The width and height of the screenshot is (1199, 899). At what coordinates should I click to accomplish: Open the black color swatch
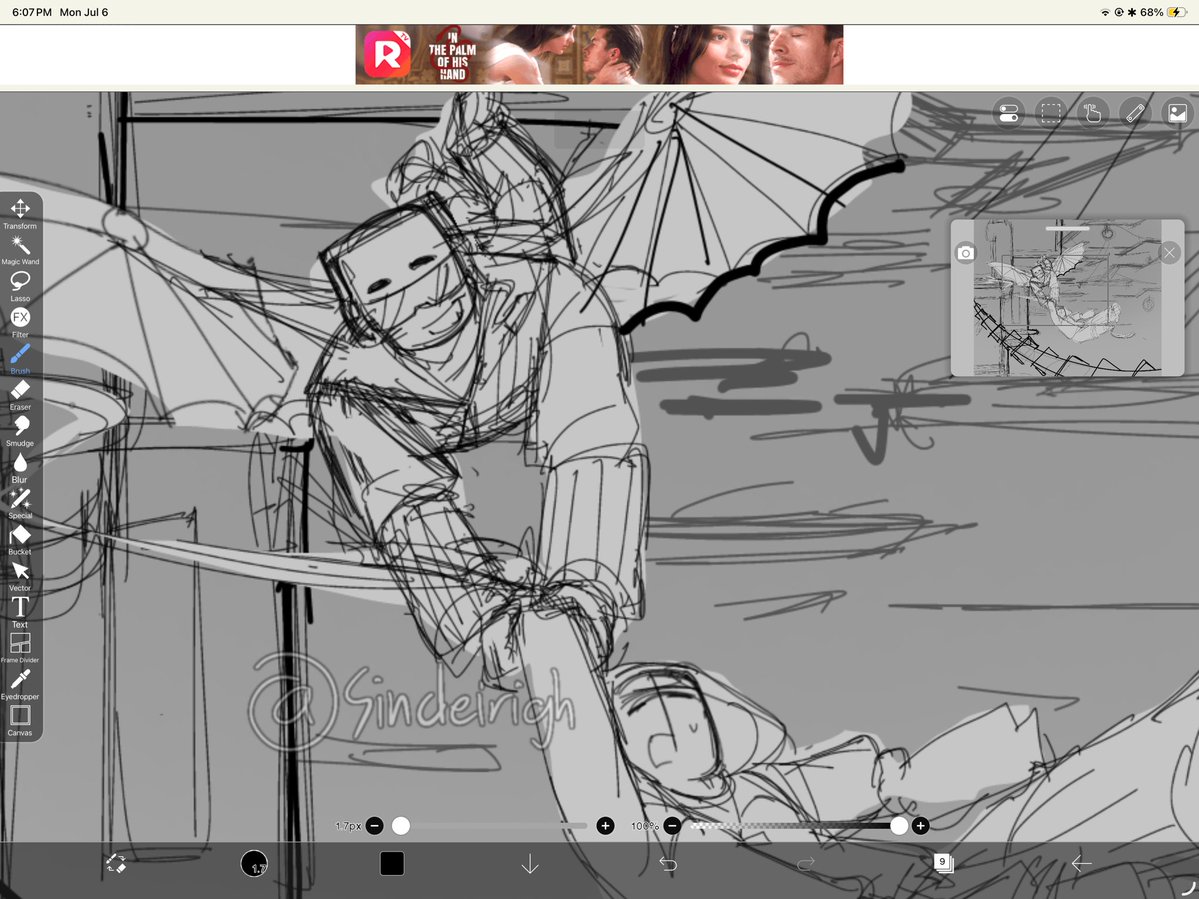pyautogui.click(x=392, y=864)
